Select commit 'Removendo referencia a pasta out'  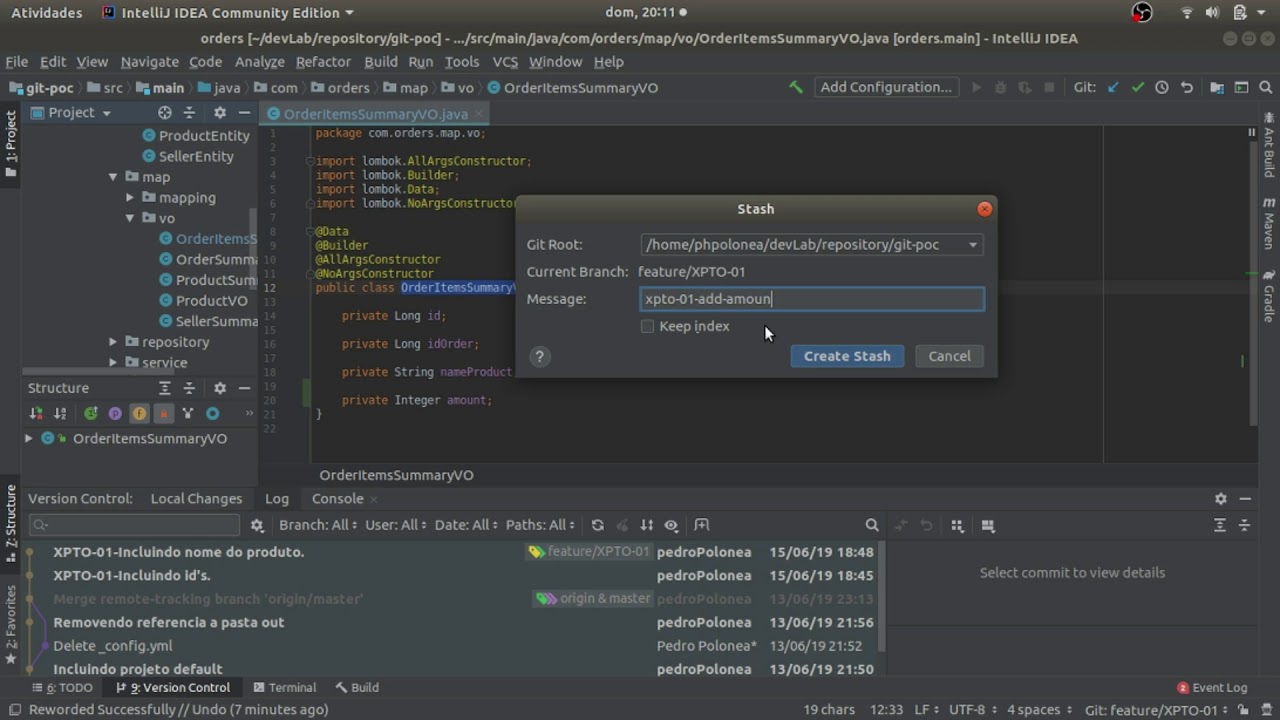point(168,622)
